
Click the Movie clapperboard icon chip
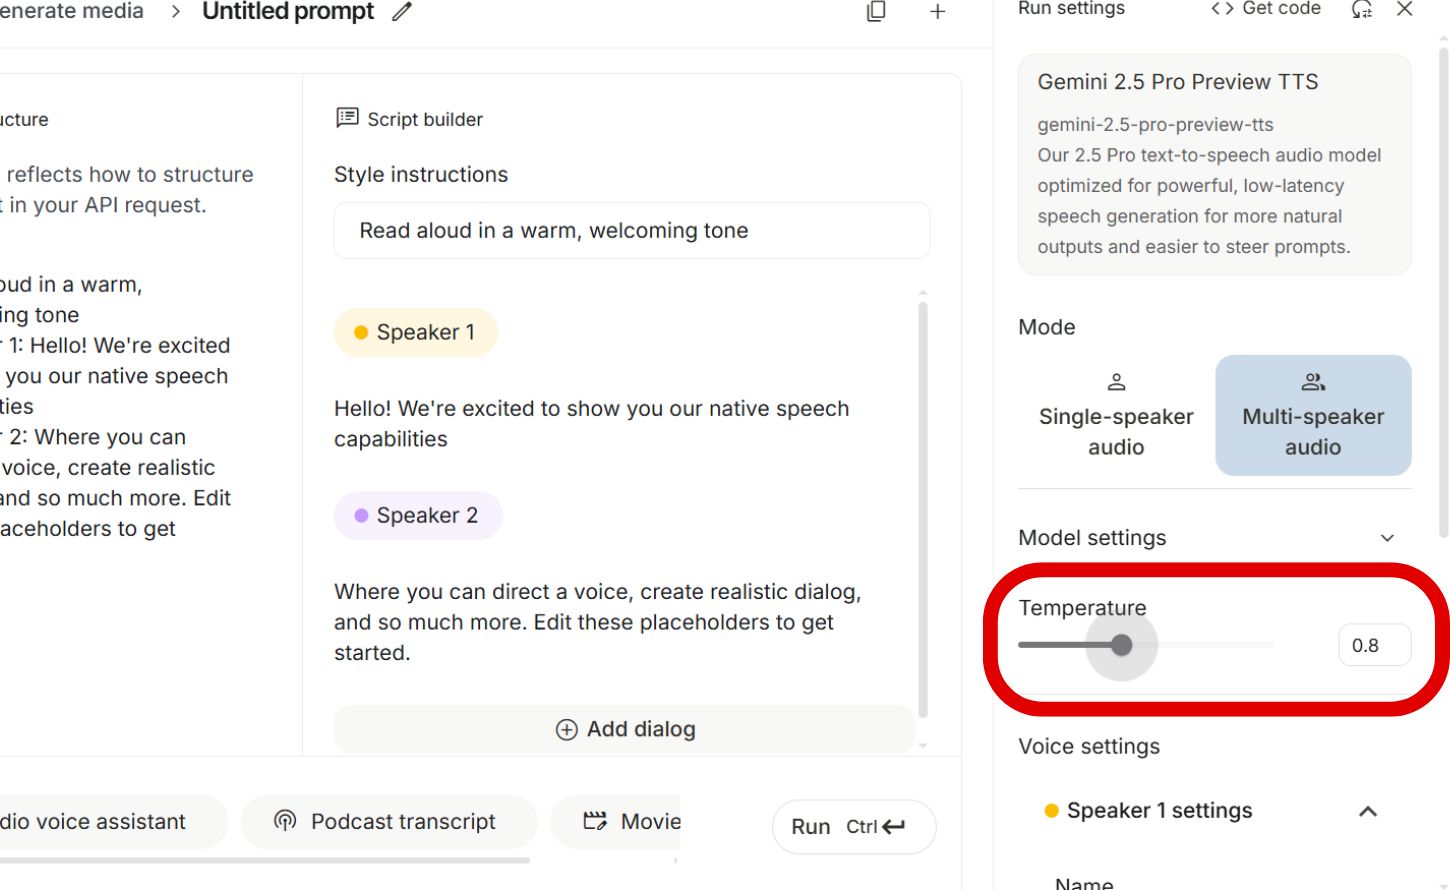click(595, 821)
